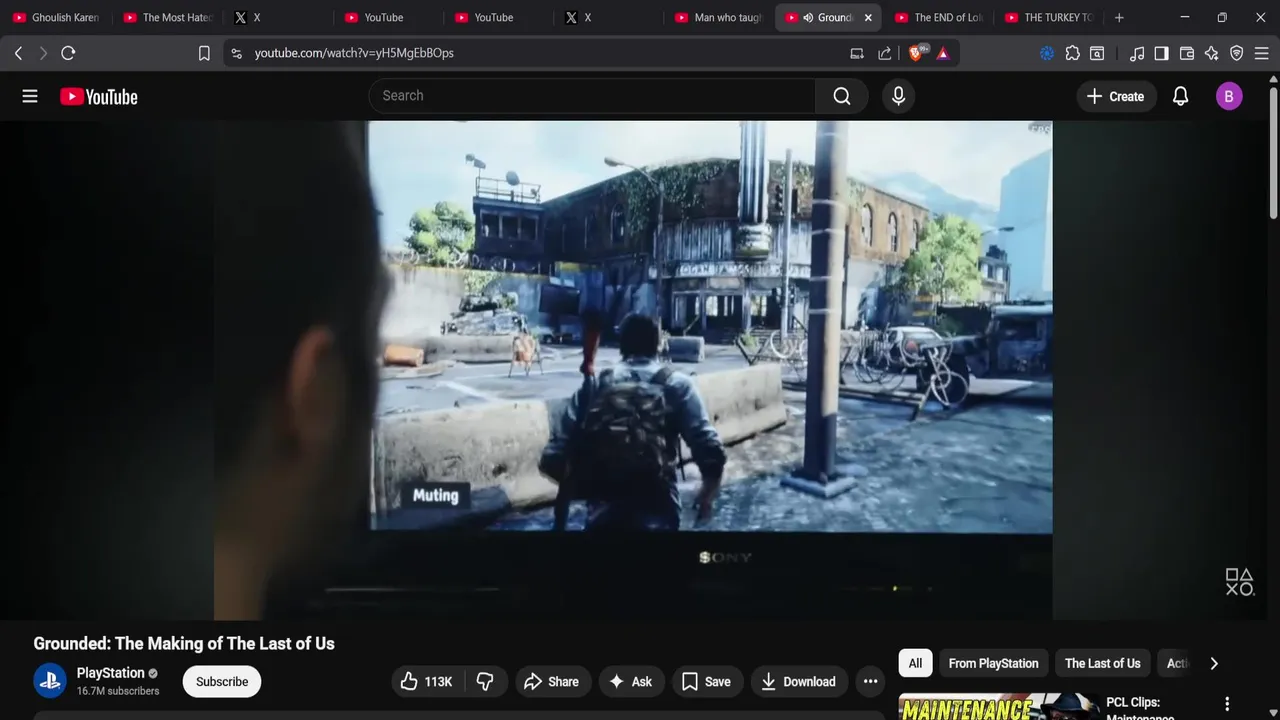Like the video with the thumbs-up button
Viewport: 1280px width, 720px height.
tap(427, 682)
